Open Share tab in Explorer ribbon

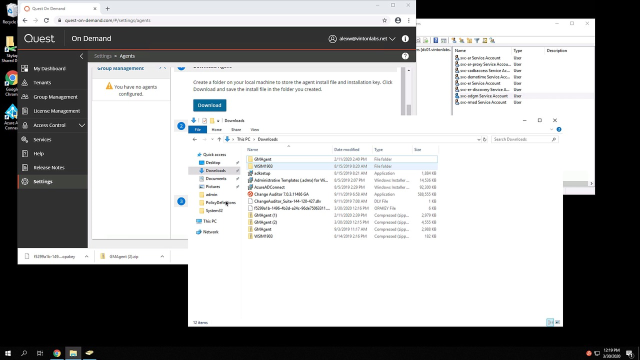point(236,129)
